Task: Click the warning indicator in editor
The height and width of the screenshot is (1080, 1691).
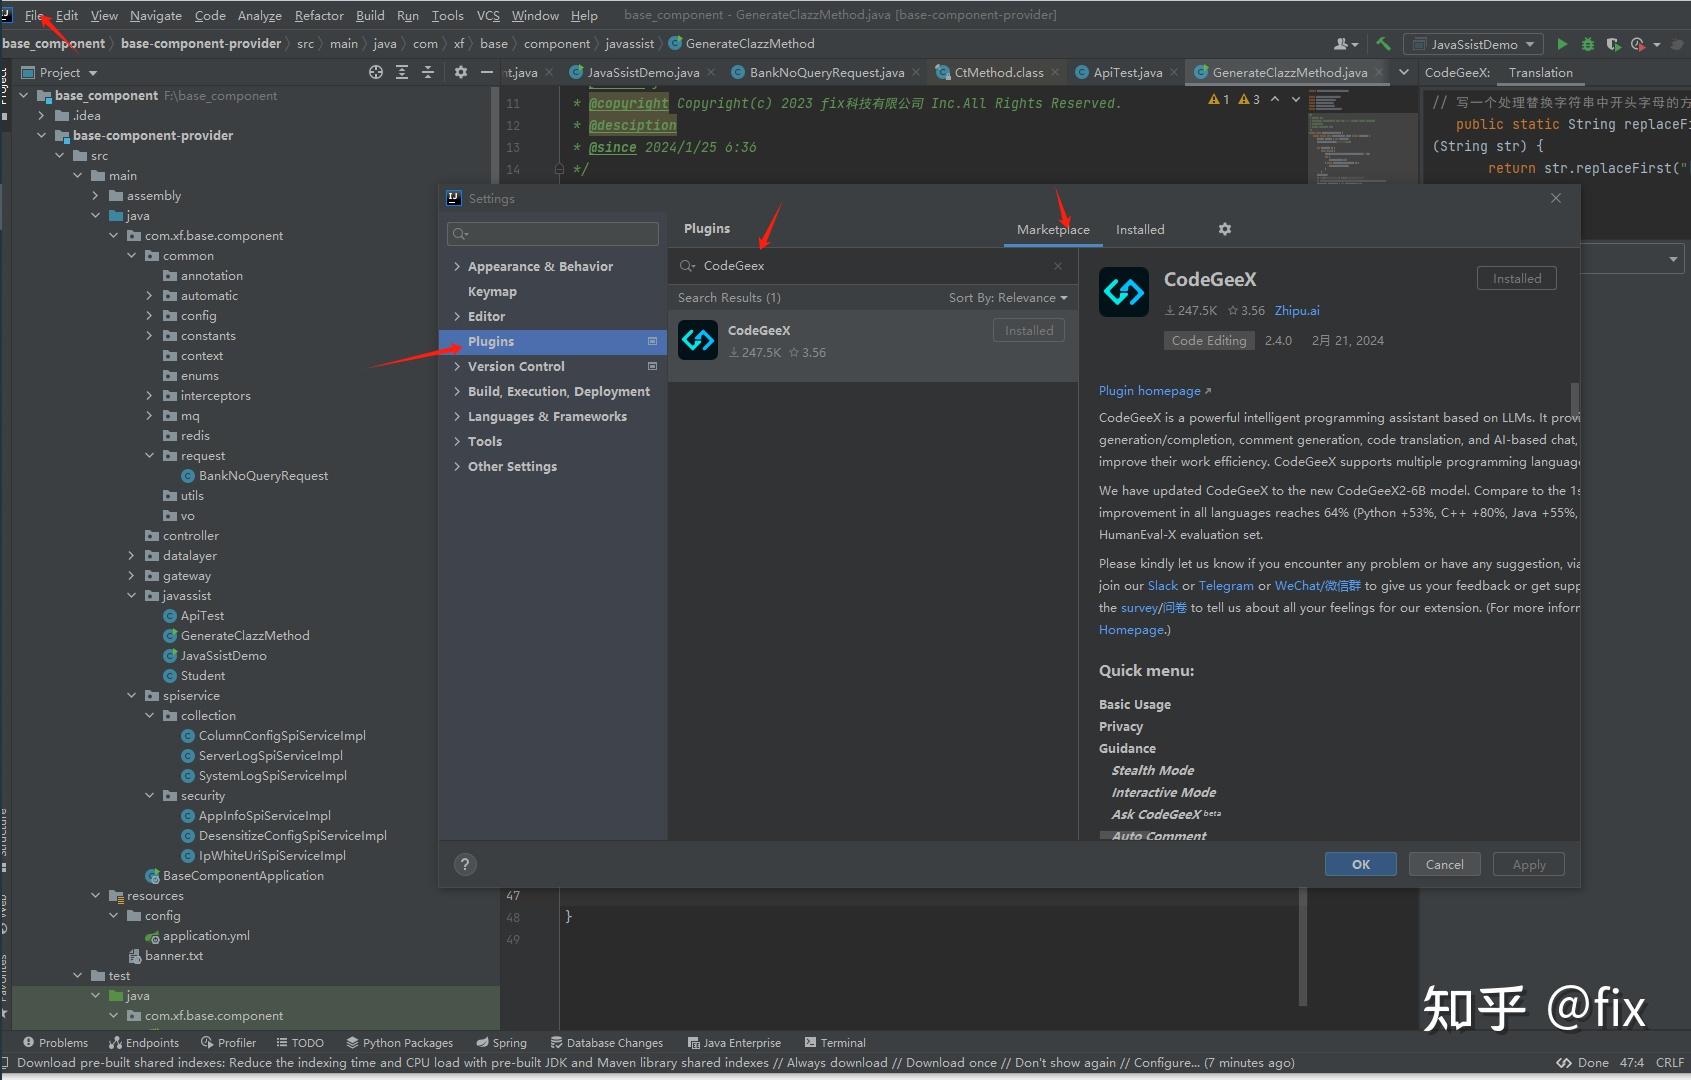Action: click(x=1234, y=99)
